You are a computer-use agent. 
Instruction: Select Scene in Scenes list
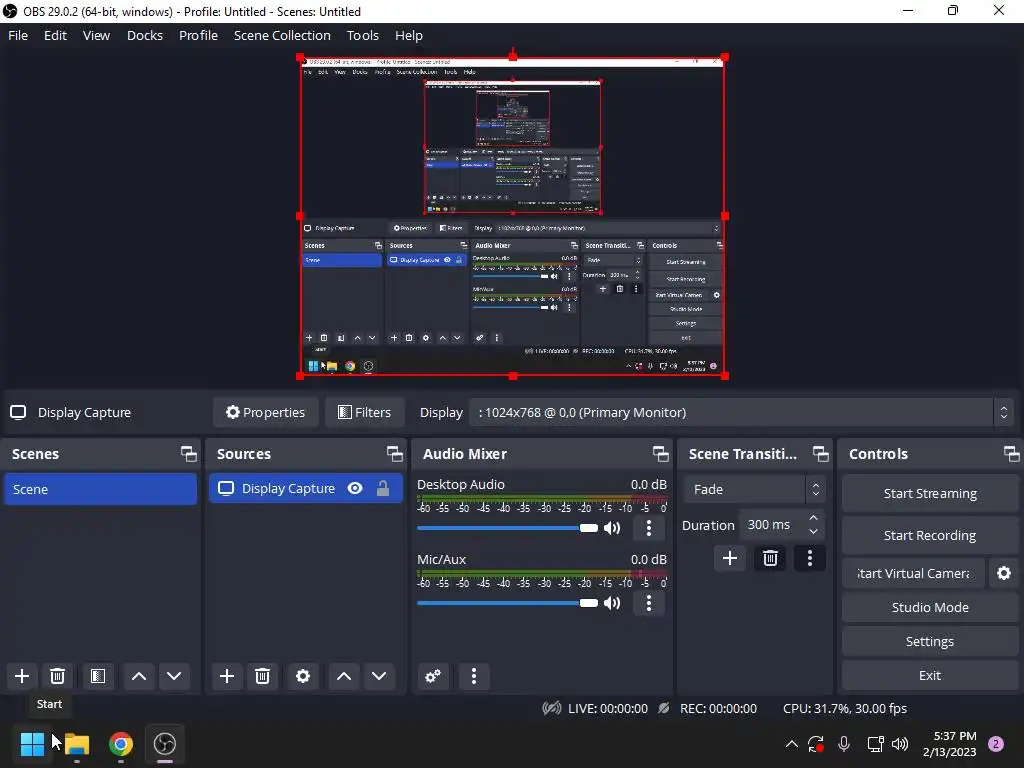click(x=101, y=489)
